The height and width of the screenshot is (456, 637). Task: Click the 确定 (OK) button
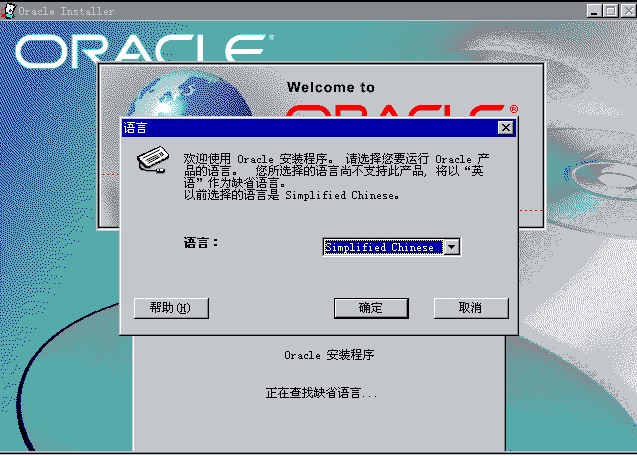tap(371, 308)
